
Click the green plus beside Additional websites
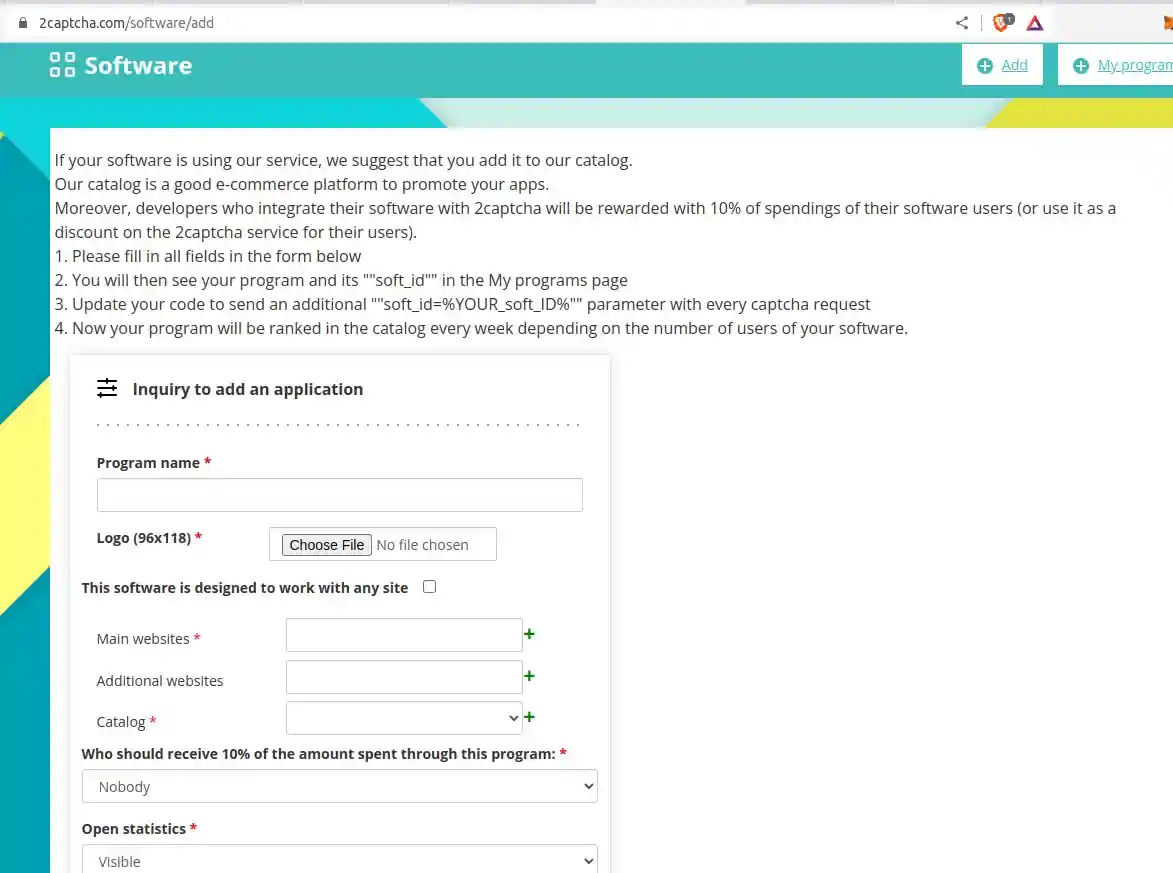[x=530, y=676]
